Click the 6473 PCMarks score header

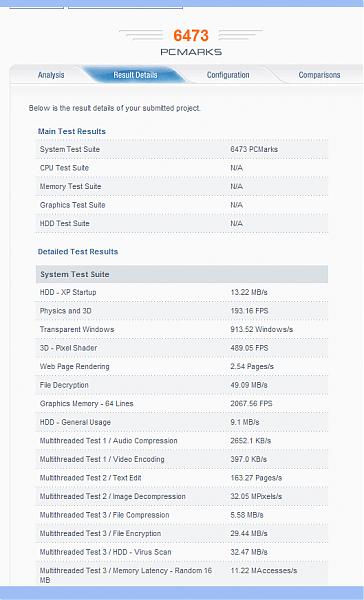[191, 42]
